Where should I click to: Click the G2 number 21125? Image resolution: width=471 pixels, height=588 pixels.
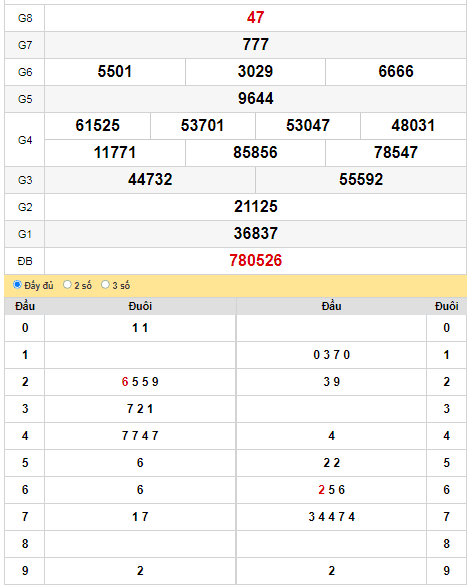(x=255, y=207)
